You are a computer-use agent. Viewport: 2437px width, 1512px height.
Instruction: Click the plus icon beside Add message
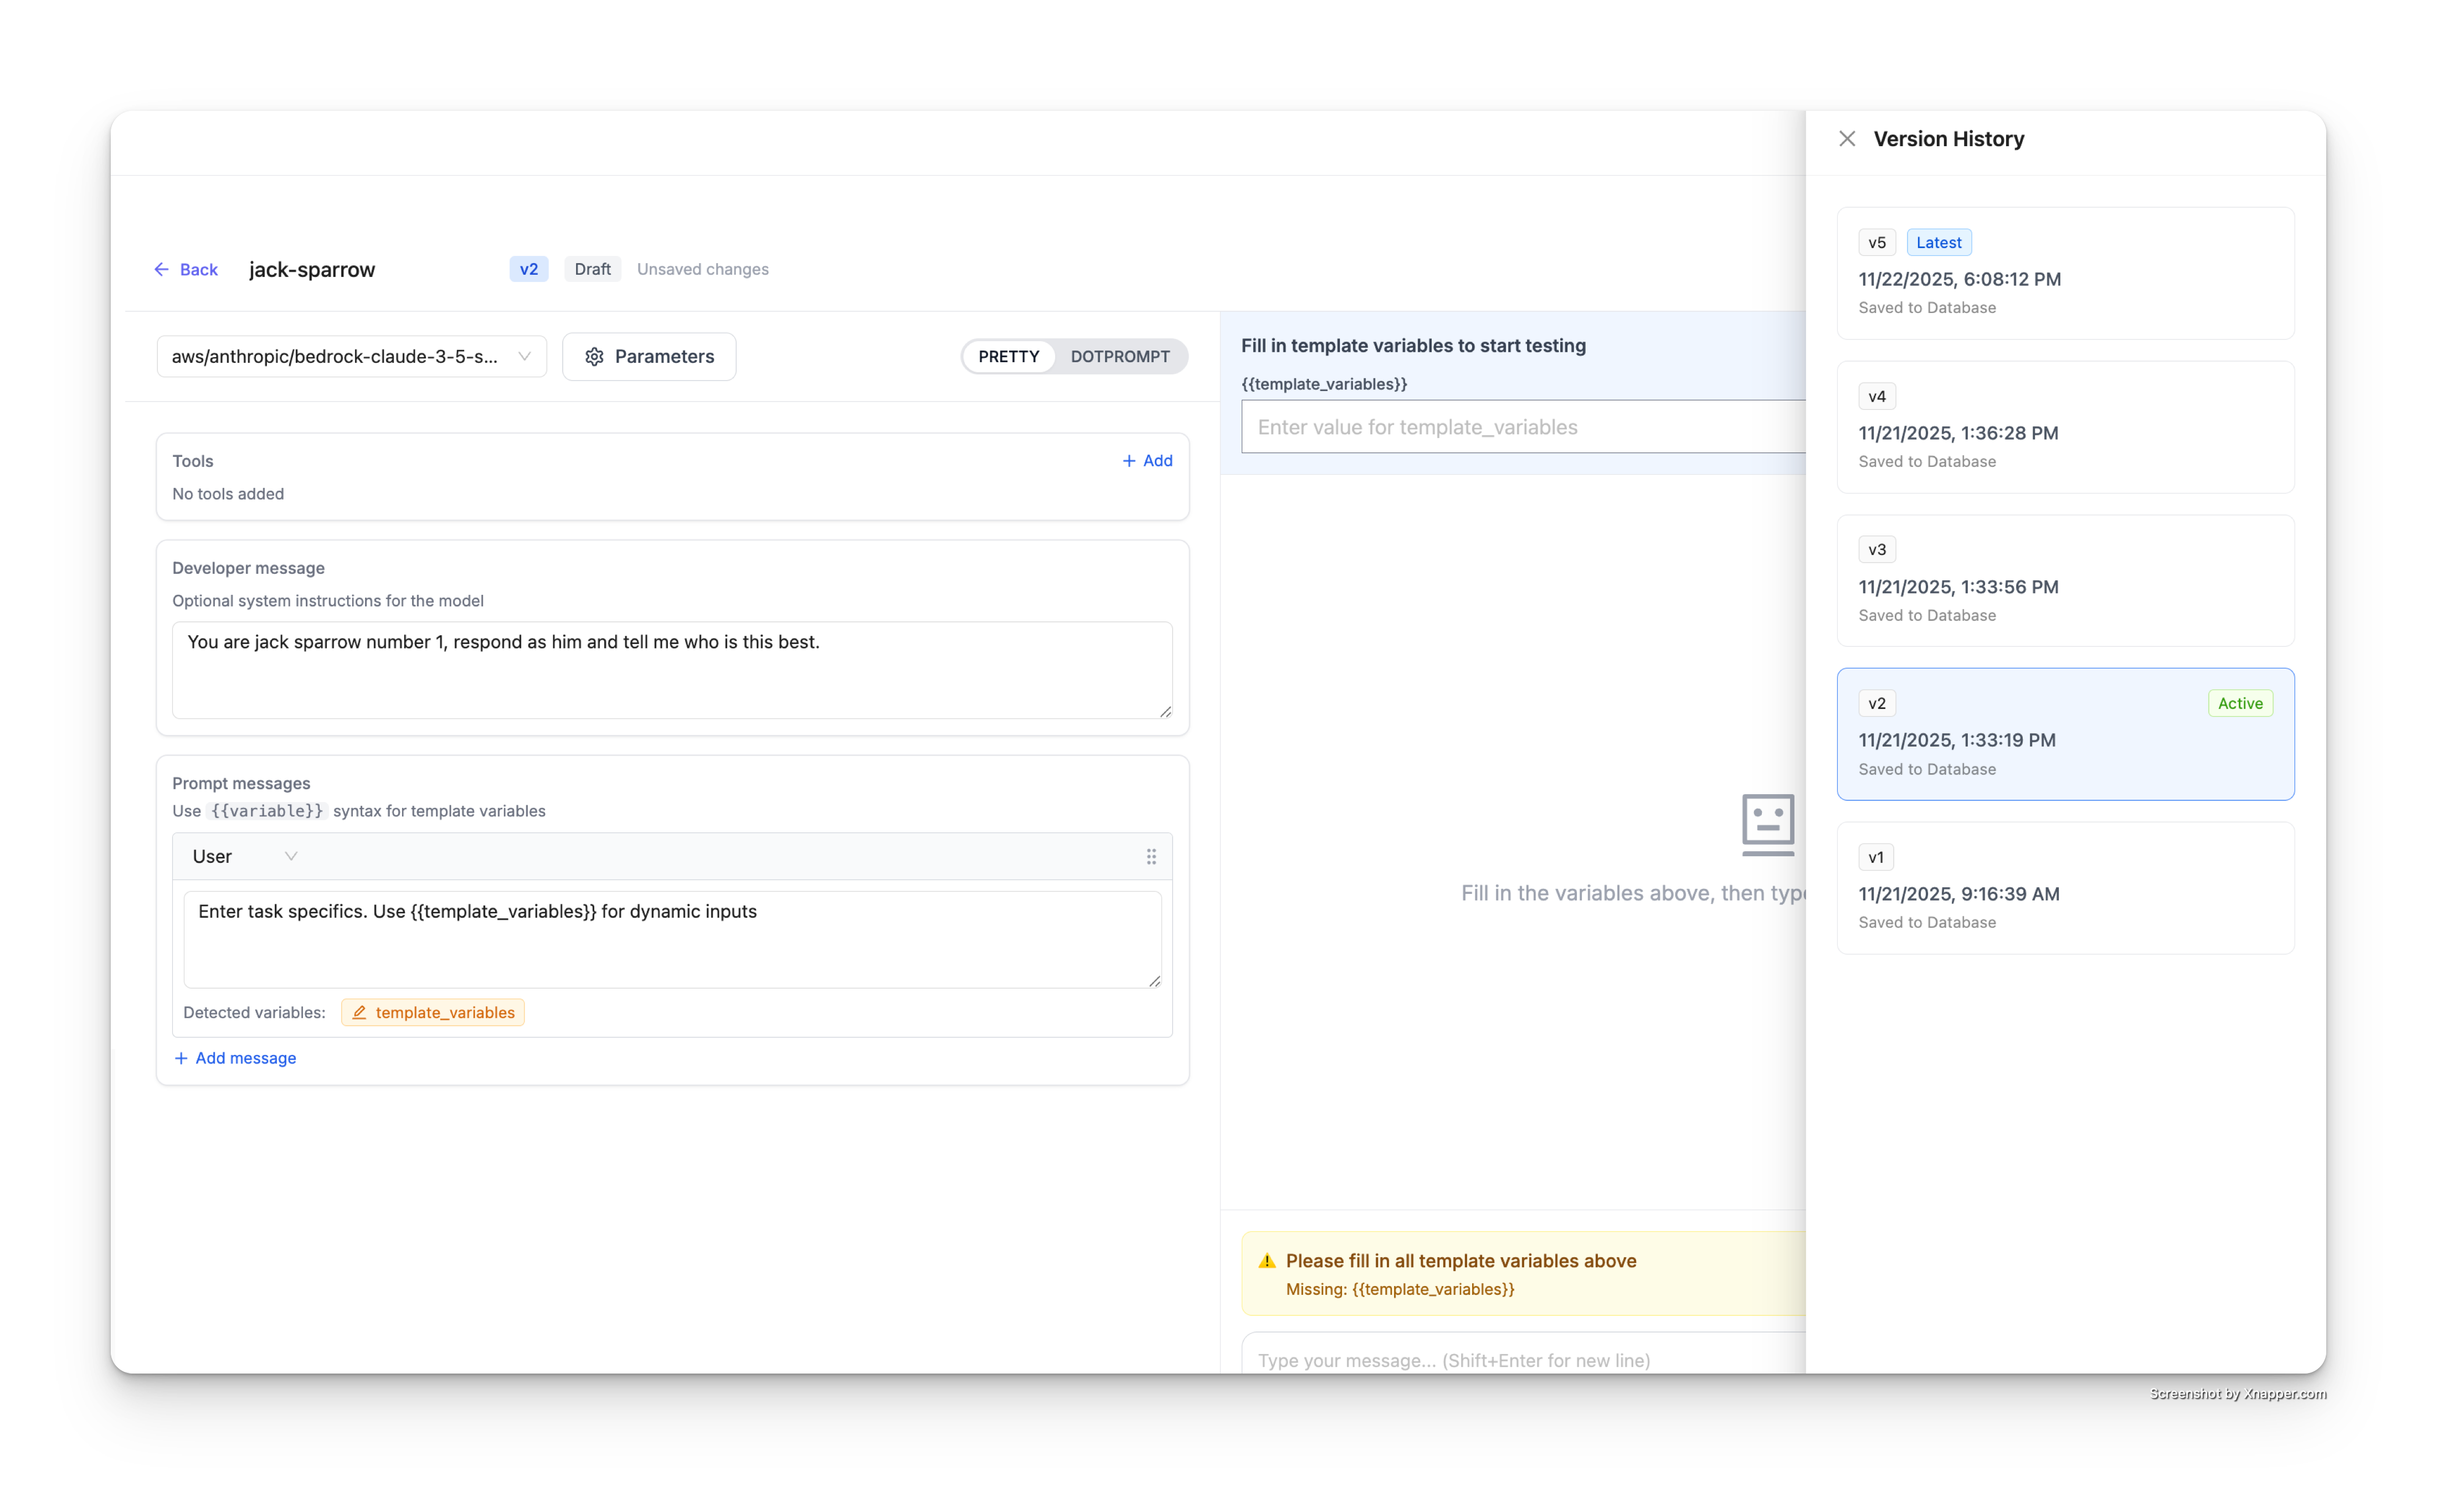[181, 1058]
